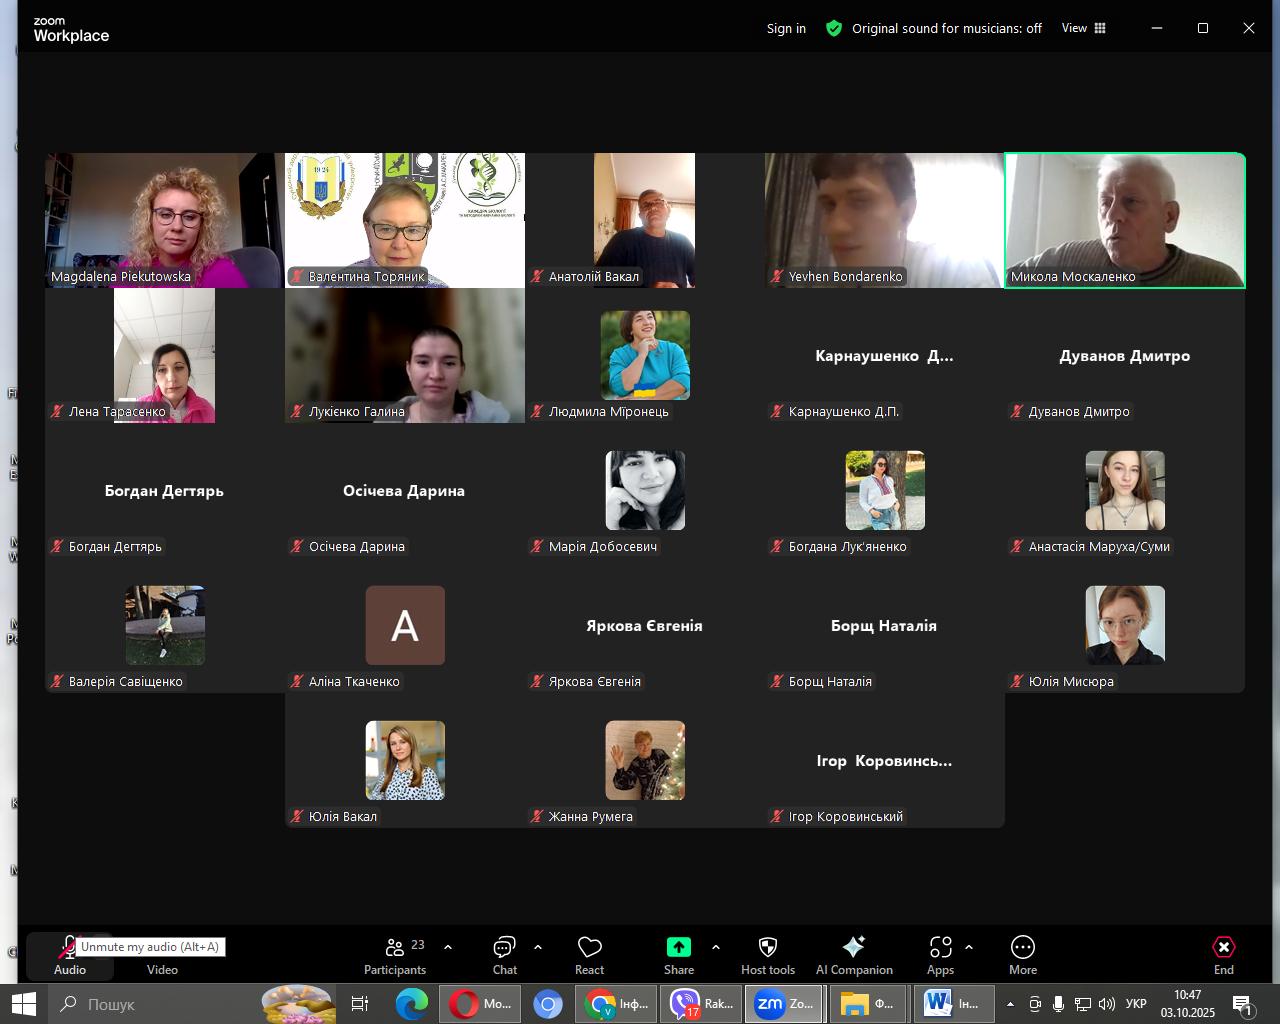Click the Sign in link
The height and width of the screenshot is (1024, 1280).
(786, 28)
